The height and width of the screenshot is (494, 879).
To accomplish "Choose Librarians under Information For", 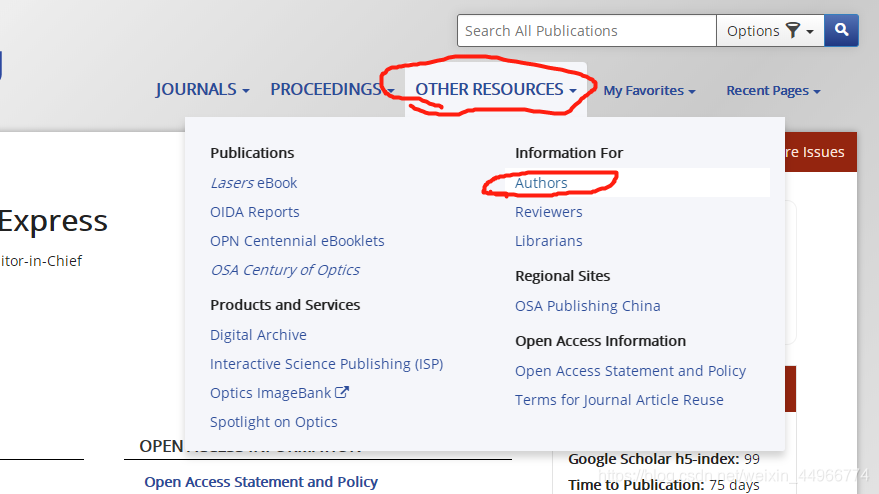I will coord(549,241).
